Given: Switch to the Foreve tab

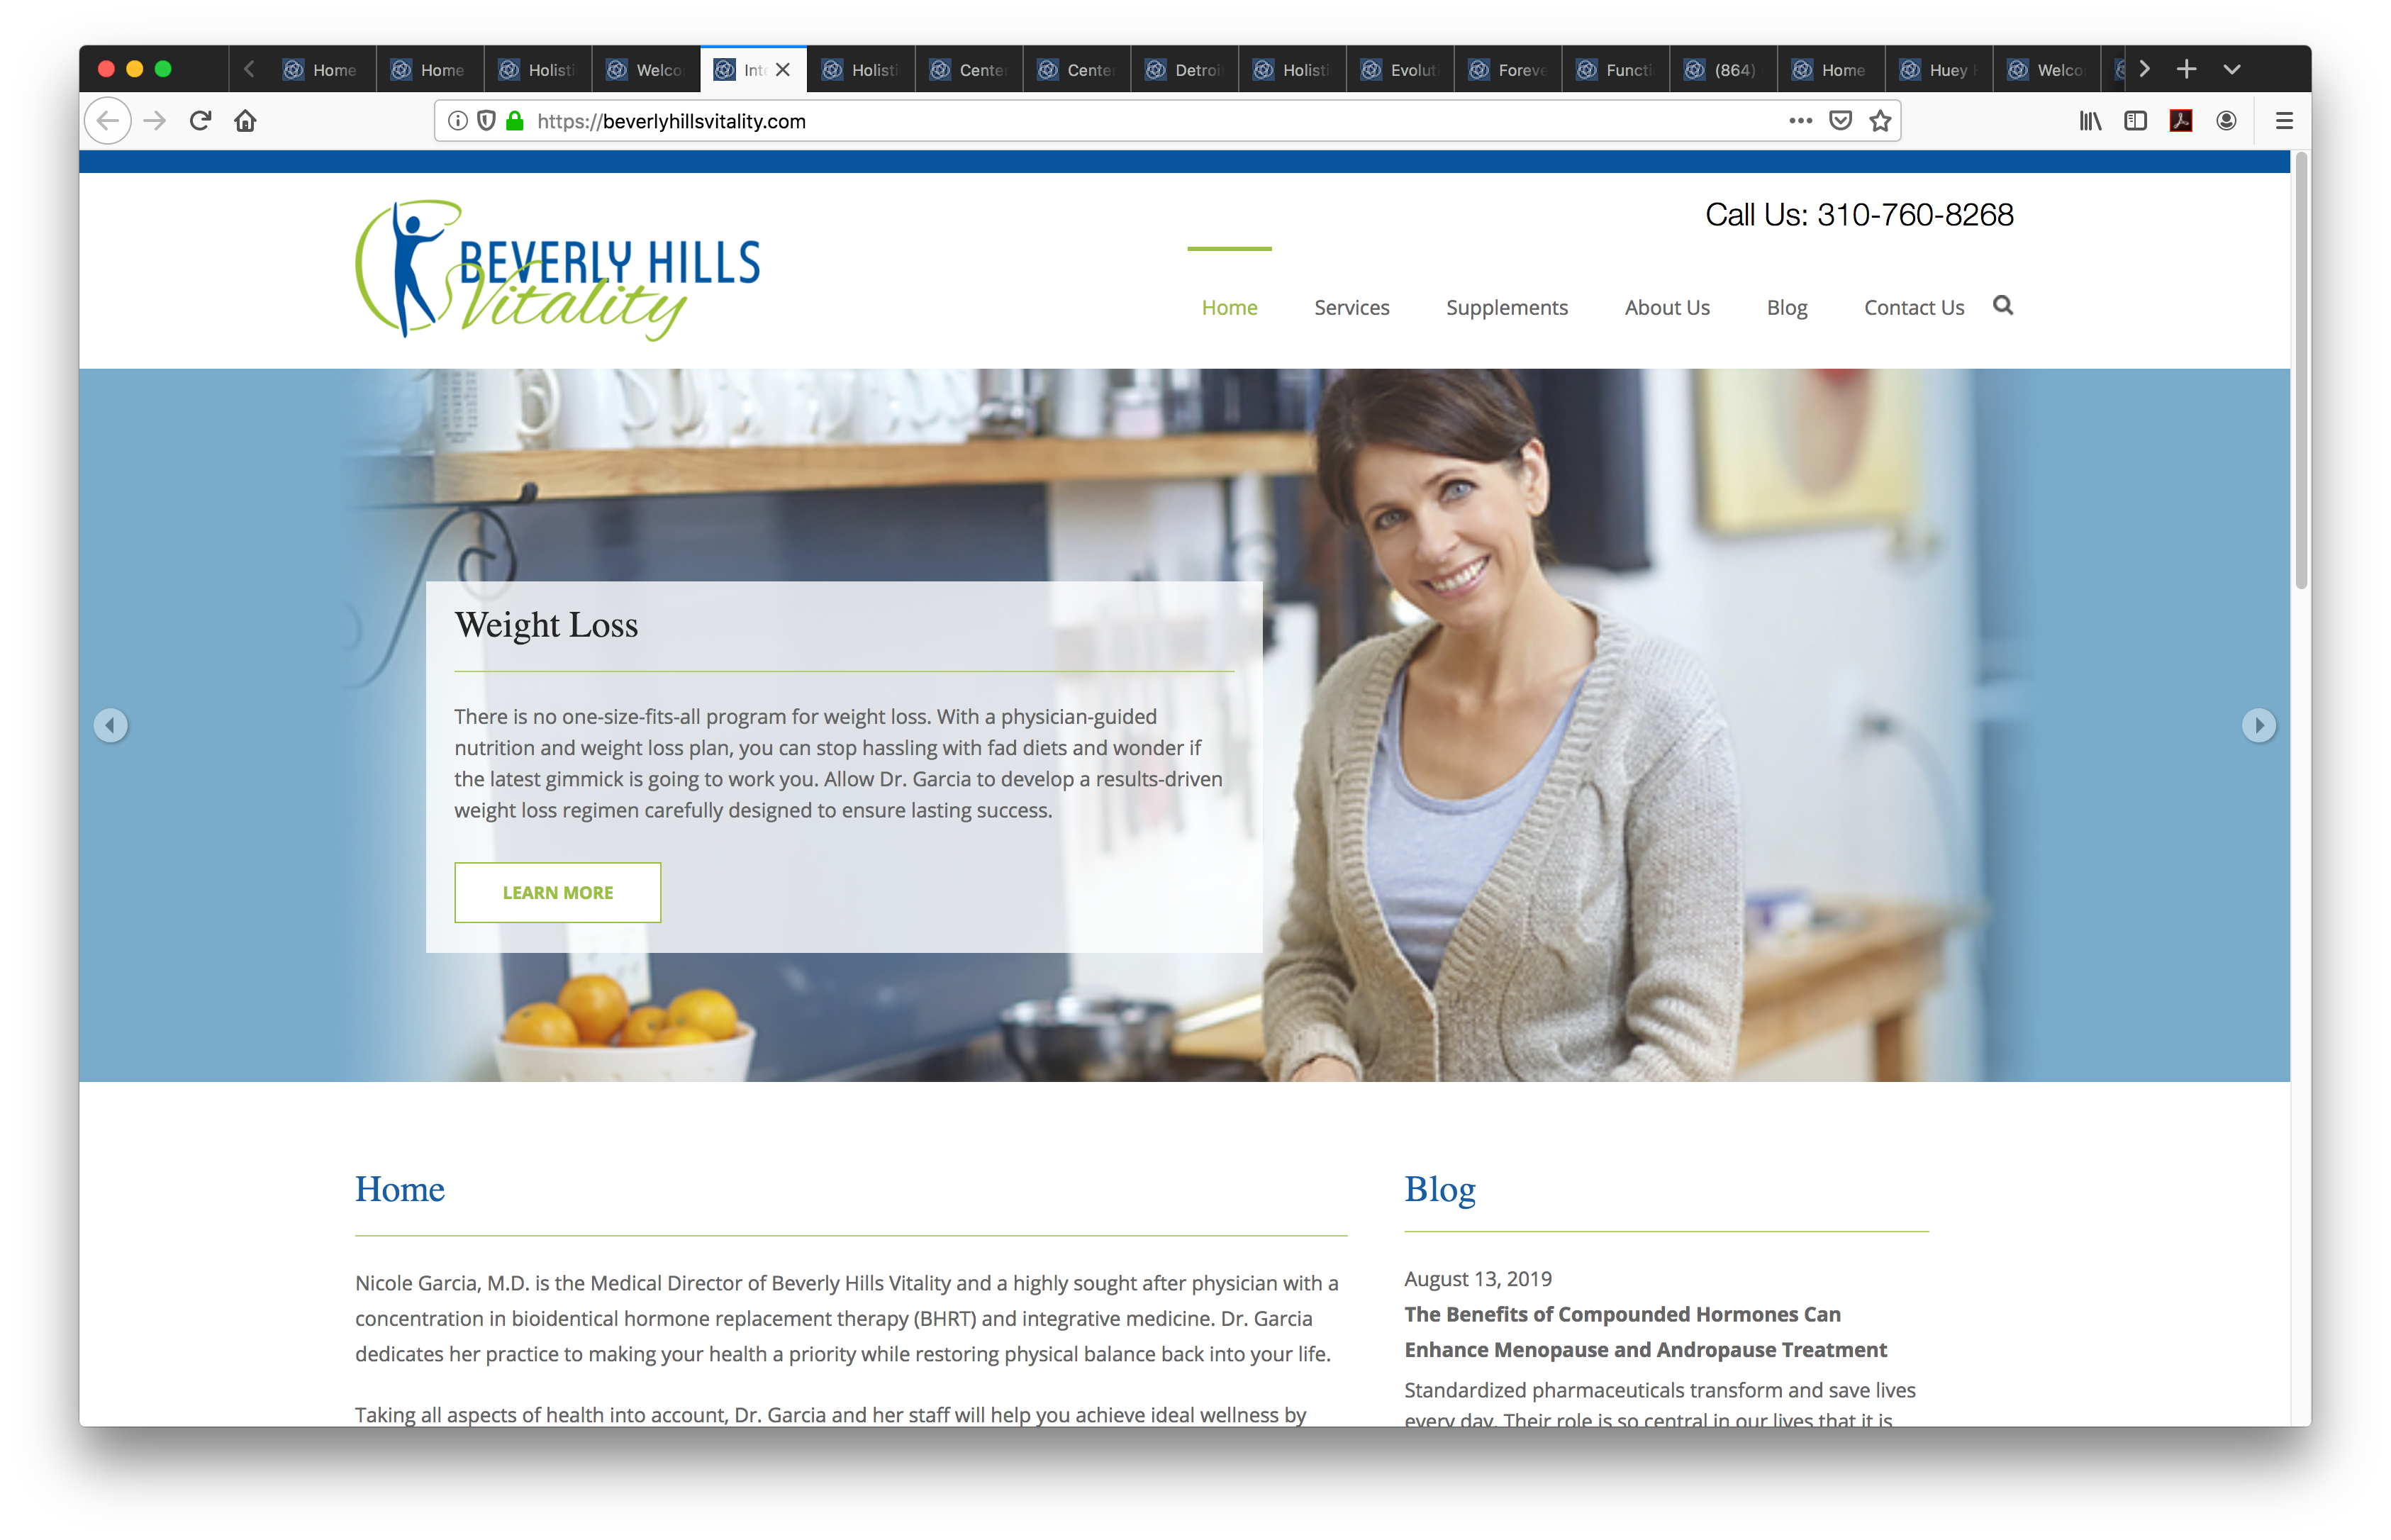Looking at the screenshot, I should click(1508, 70).
